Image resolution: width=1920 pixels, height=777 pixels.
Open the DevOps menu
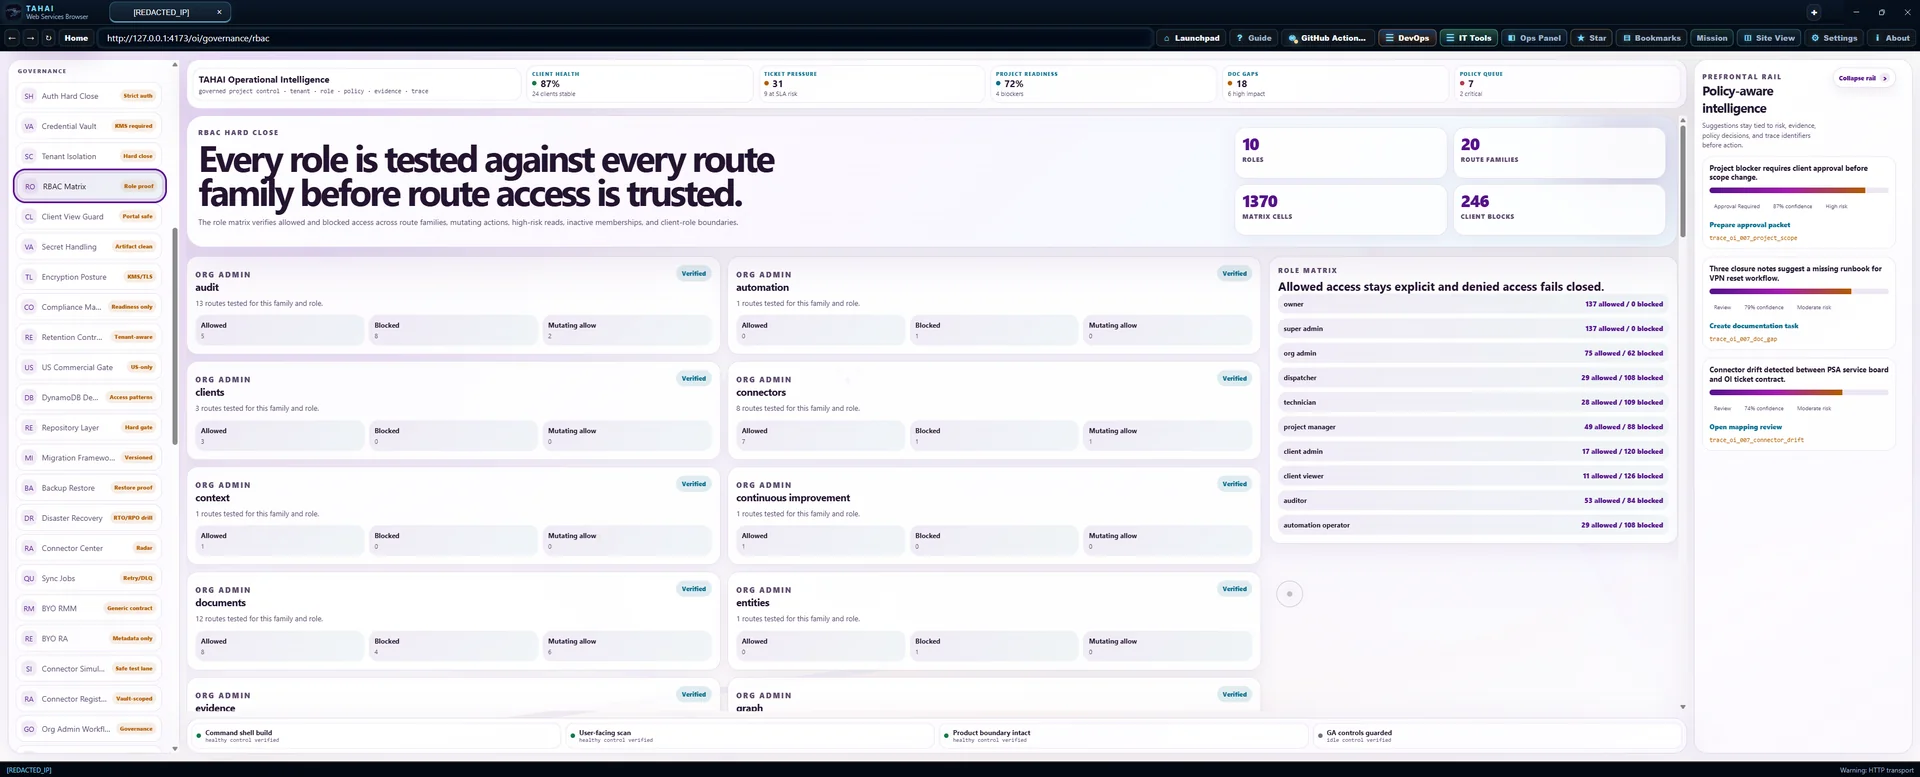pos(1406,38)
